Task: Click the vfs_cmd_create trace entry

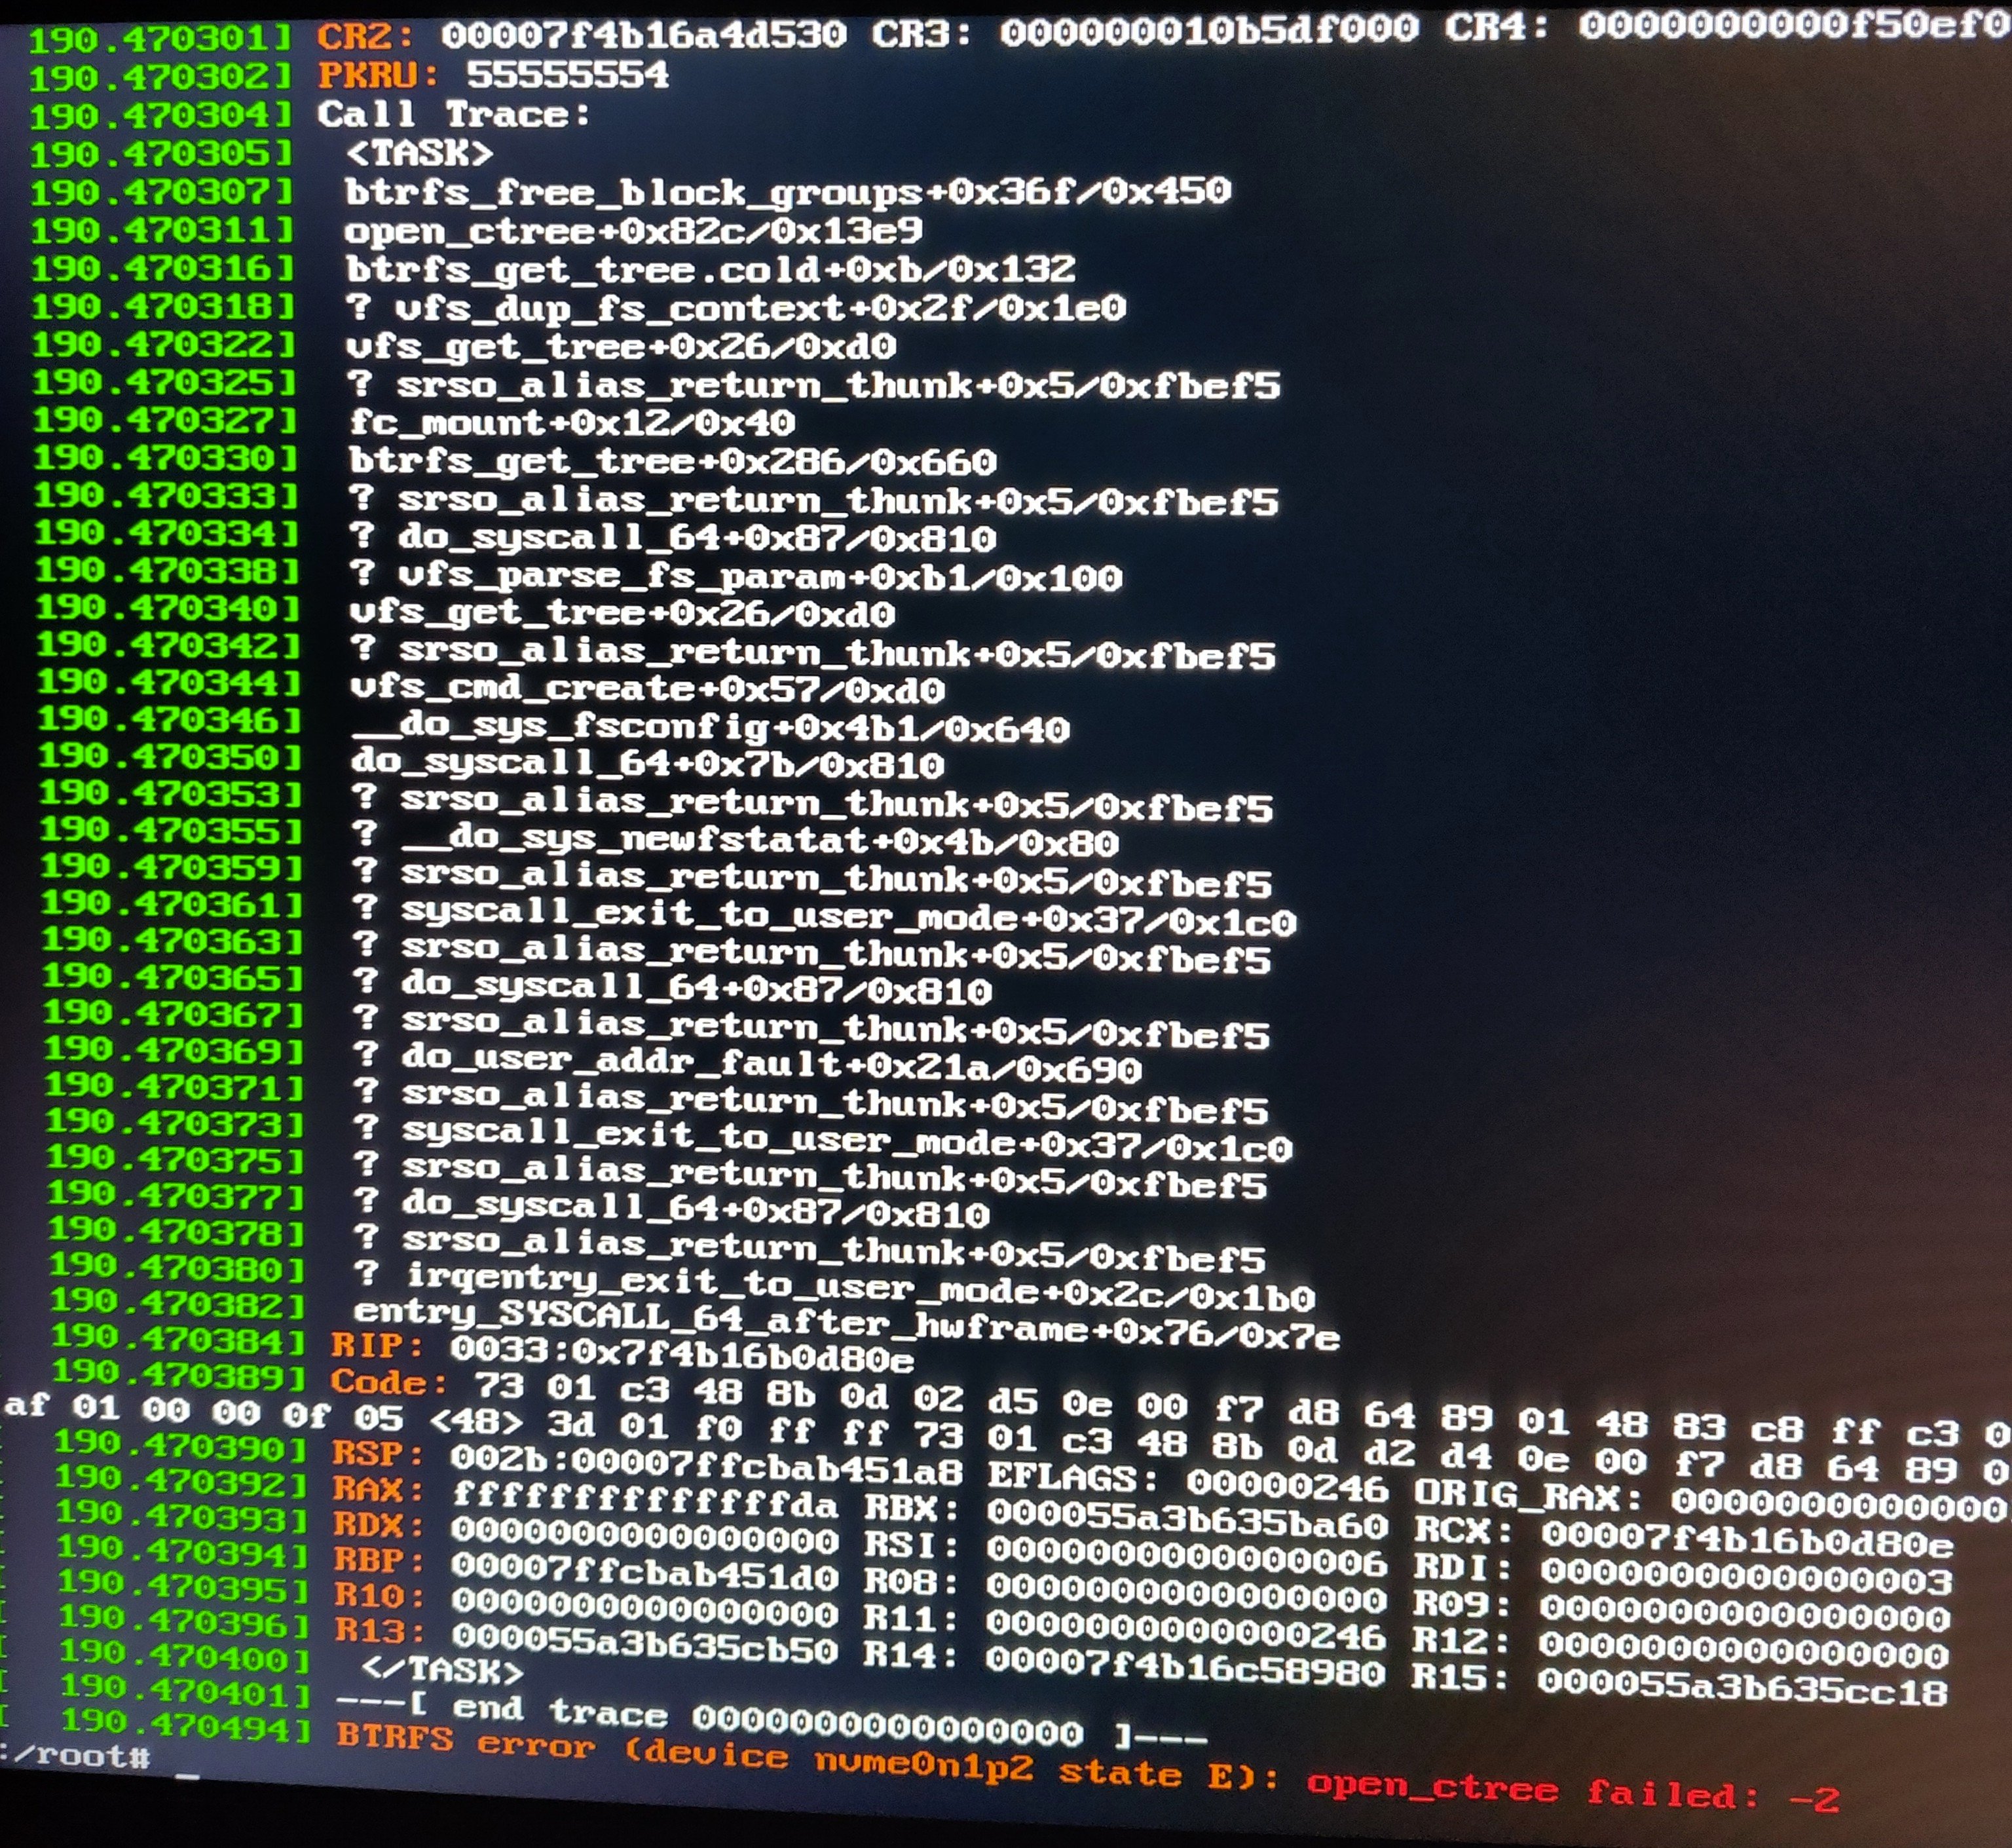Action: pyautogui.click(x=646, y=688)
